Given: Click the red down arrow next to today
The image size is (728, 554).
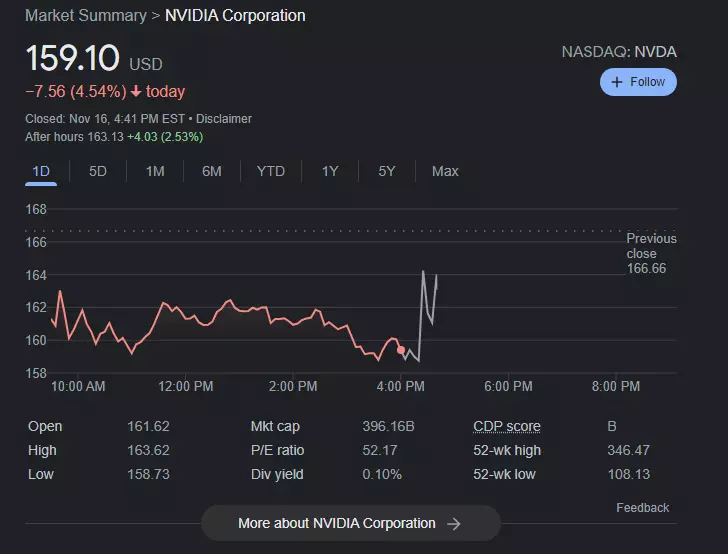Looking at the screenshot, I should [x=136, y=92].
